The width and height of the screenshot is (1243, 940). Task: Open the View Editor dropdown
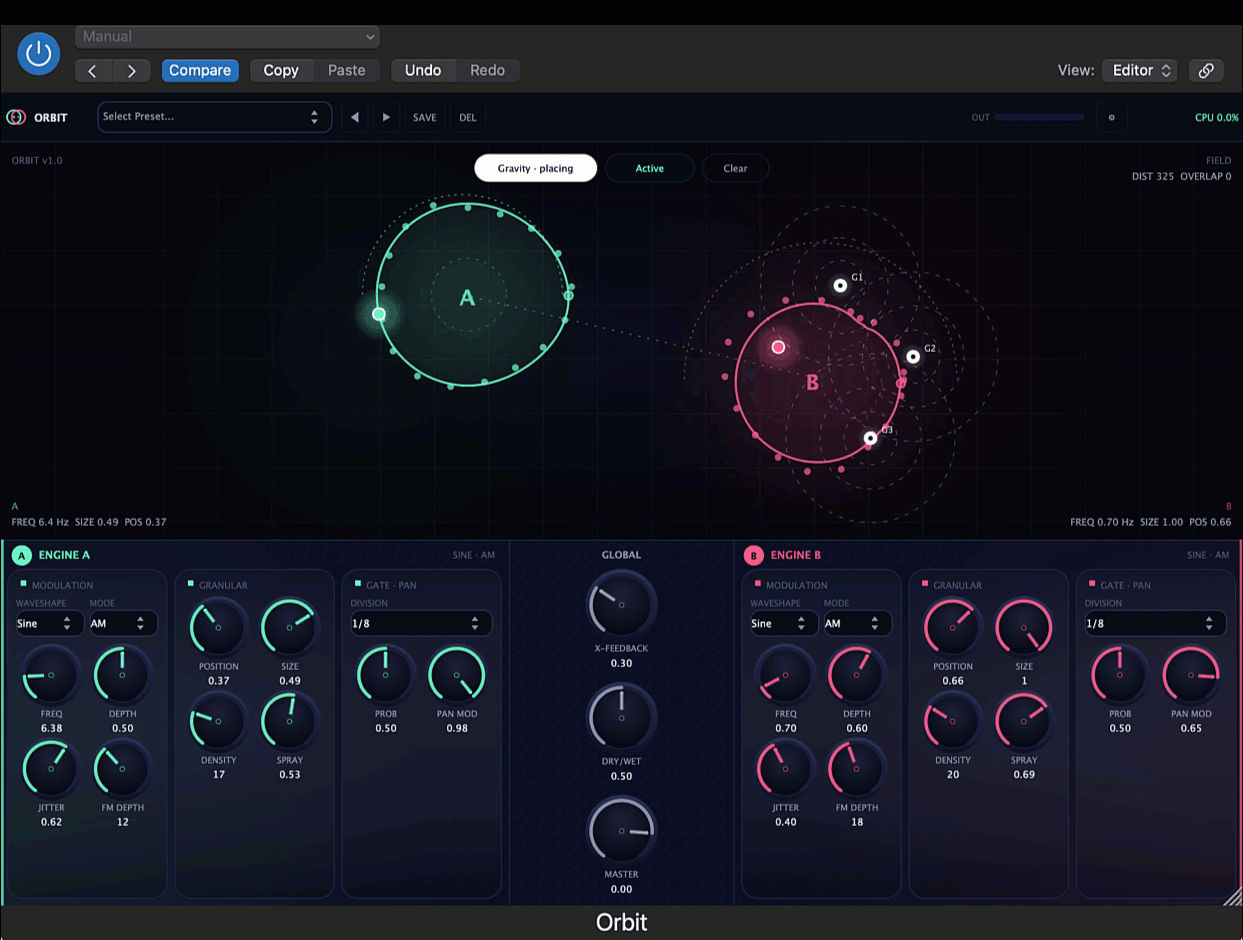(1140, 70)
